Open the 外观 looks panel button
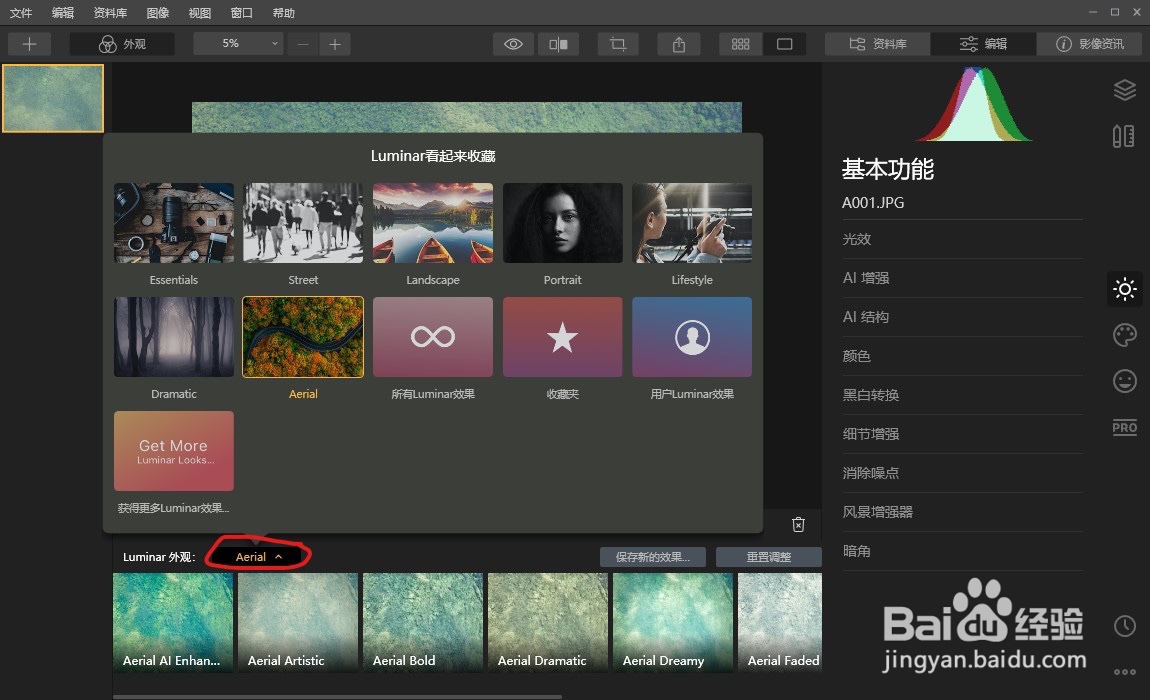Image resolution: width=1150 pixels, height=700 pixels. coord(122,44)
